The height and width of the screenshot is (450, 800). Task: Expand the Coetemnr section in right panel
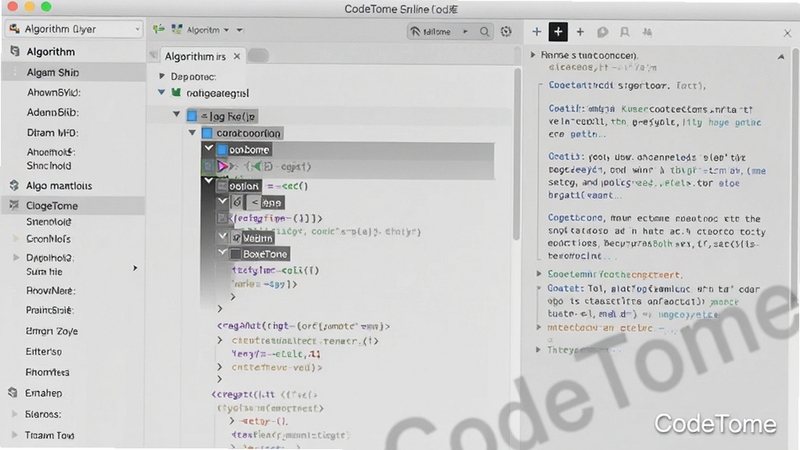[x=539, y=274]
